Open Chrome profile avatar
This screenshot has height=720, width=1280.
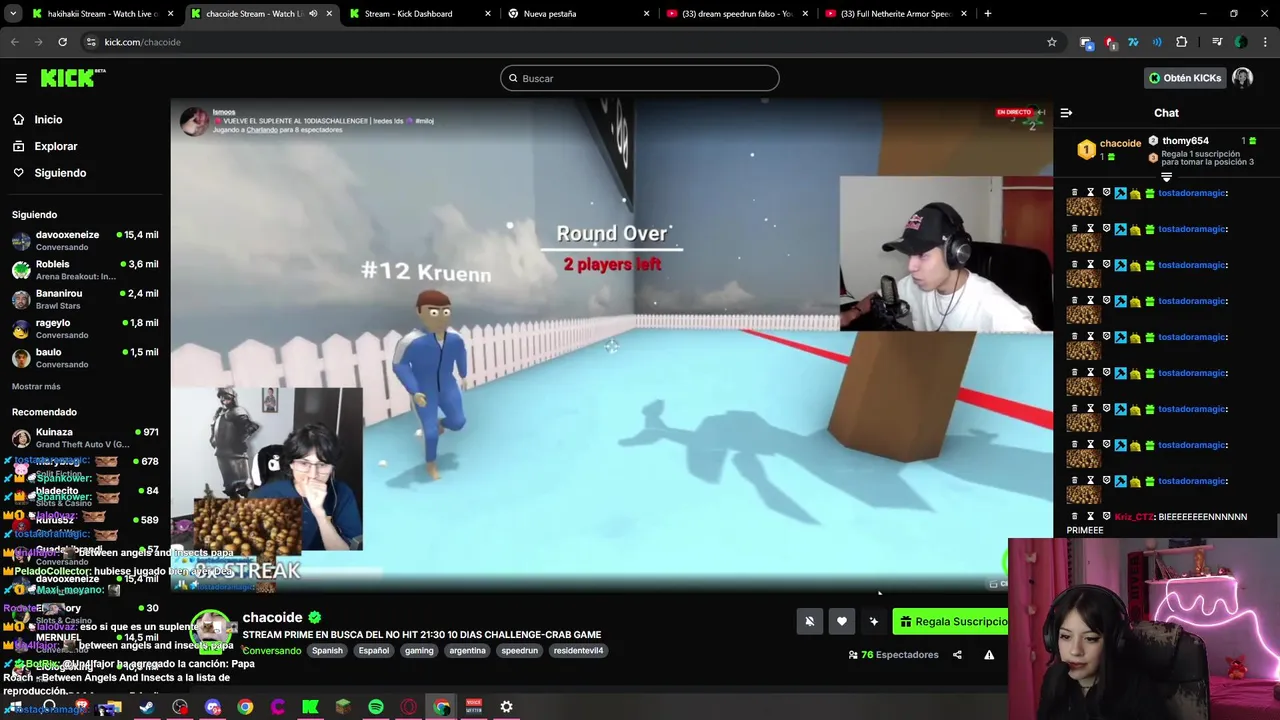click(1241, 42)
